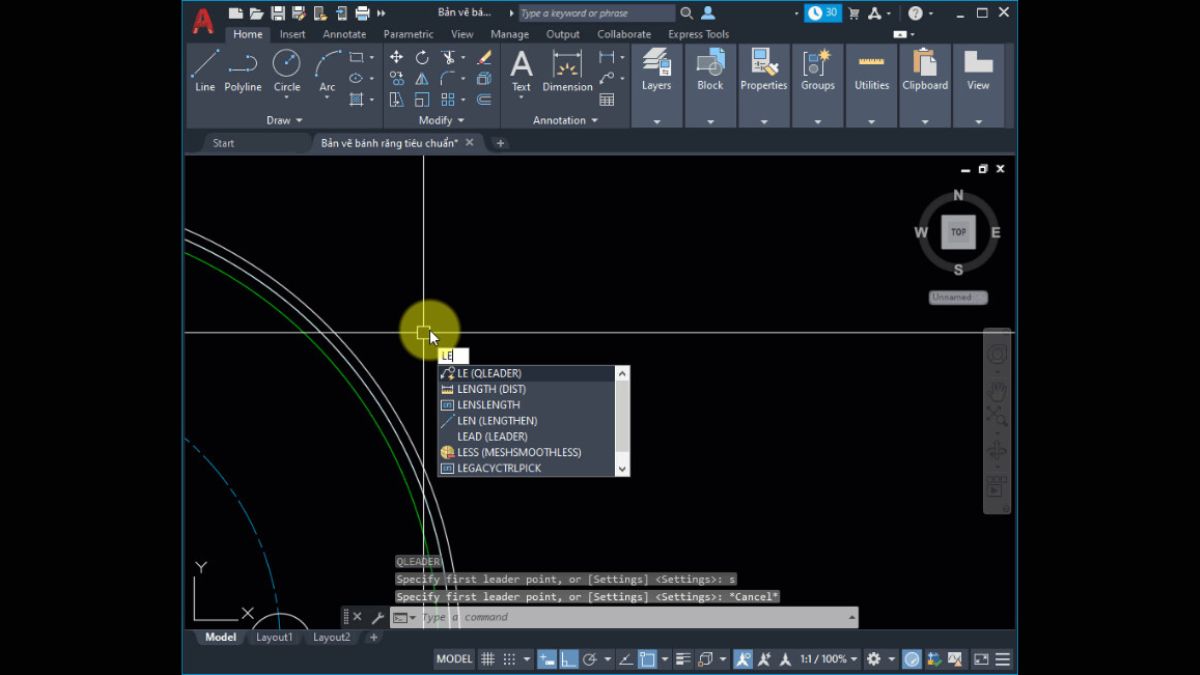Toggle annotation visibility in status bar
Image resolution: width=1200 pixels, height=675 pixels.
point(743,659)
